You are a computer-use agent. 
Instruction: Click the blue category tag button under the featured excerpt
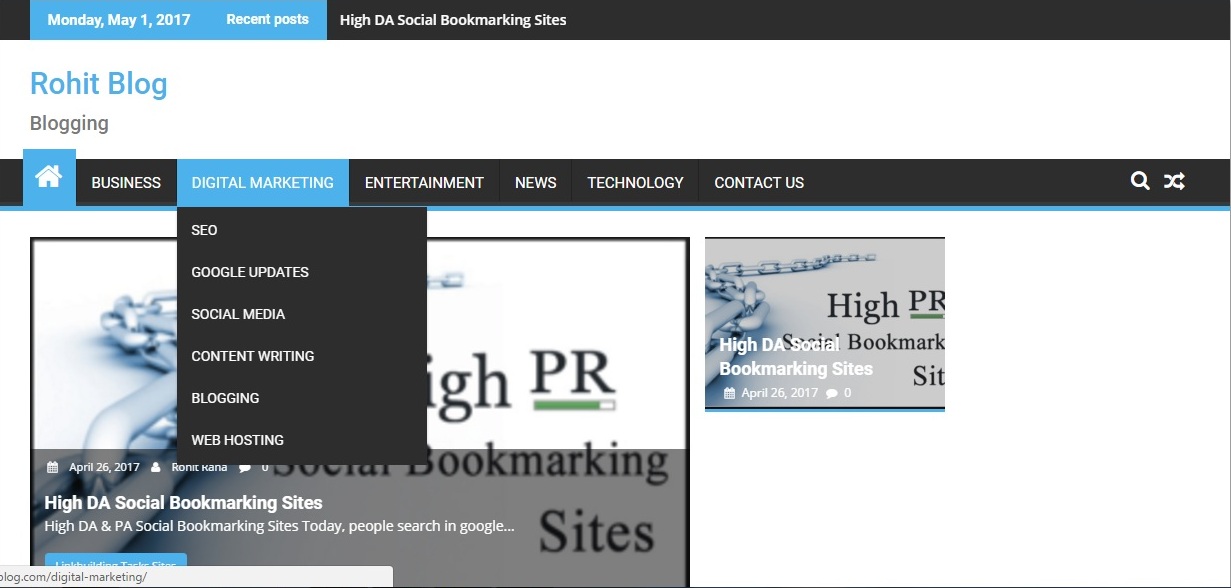click(116, 564)
